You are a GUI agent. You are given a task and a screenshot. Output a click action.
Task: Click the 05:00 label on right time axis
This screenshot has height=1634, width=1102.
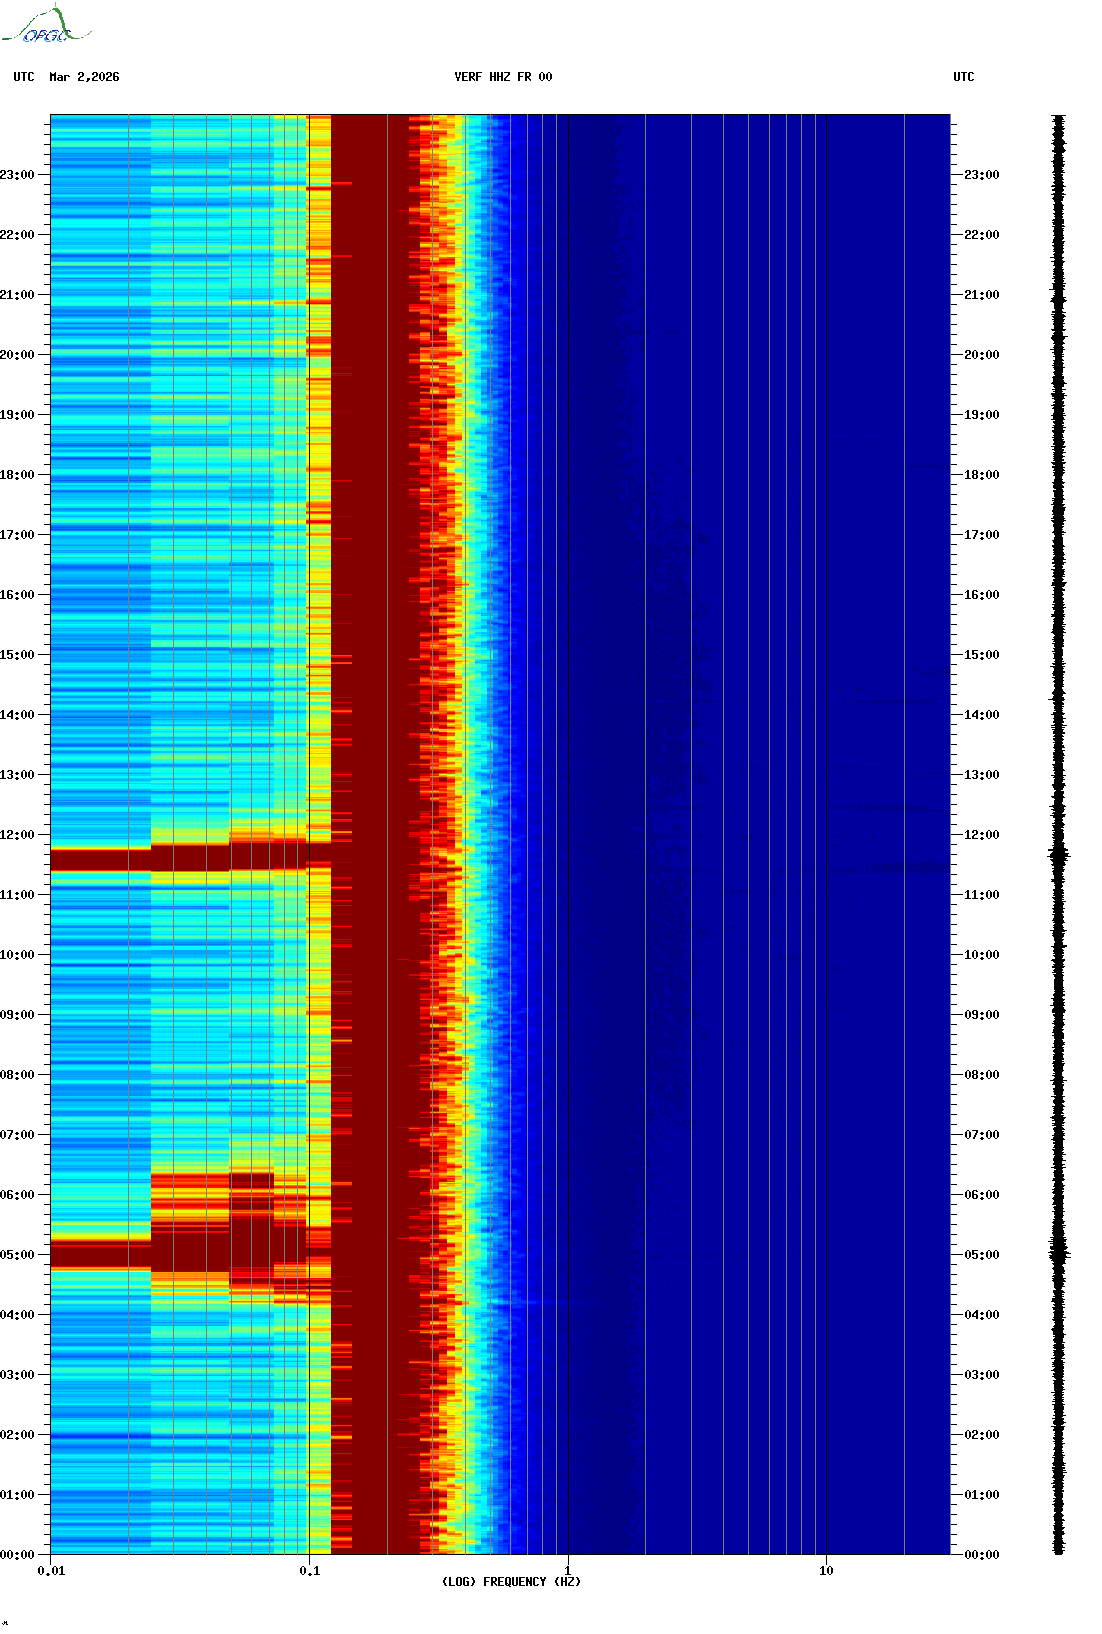tap(981, 1255)
